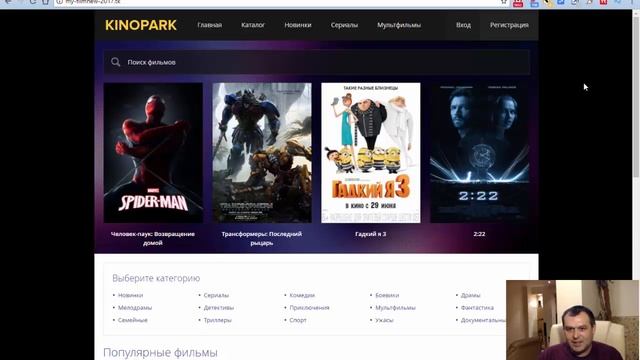The image size is (640, 360).
Task: Go to Новинки in top navigation
Action: [298, 25]
